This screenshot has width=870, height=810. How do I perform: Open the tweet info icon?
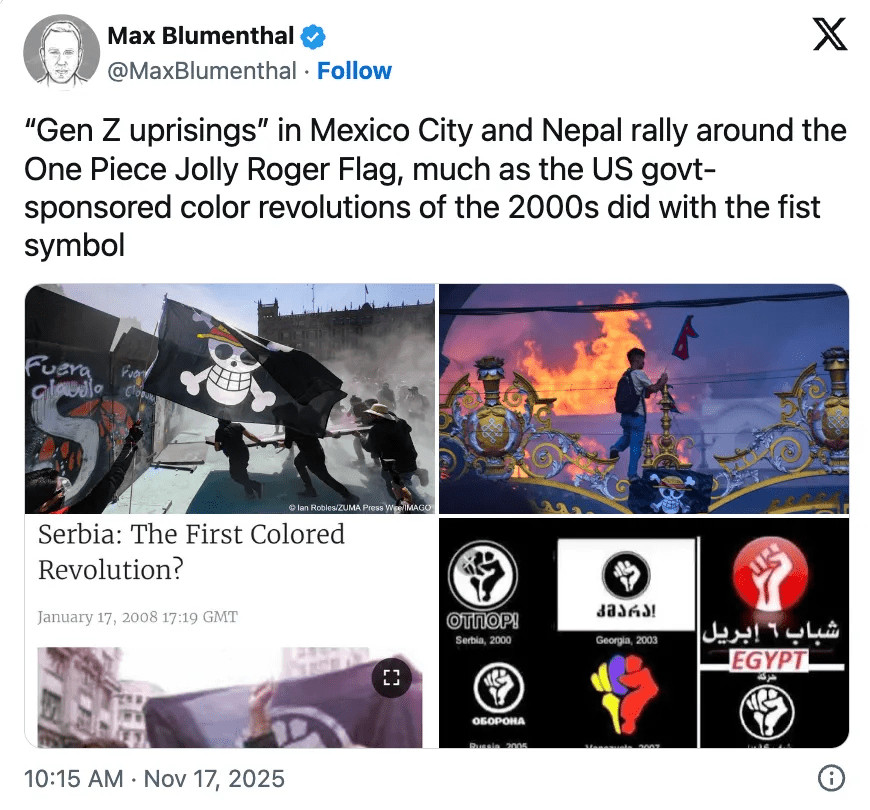[x=831, y=778]
